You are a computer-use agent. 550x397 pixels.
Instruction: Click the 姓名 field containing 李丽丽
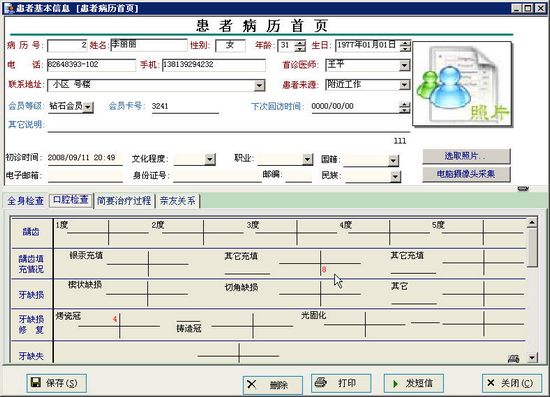coord(149,45)
